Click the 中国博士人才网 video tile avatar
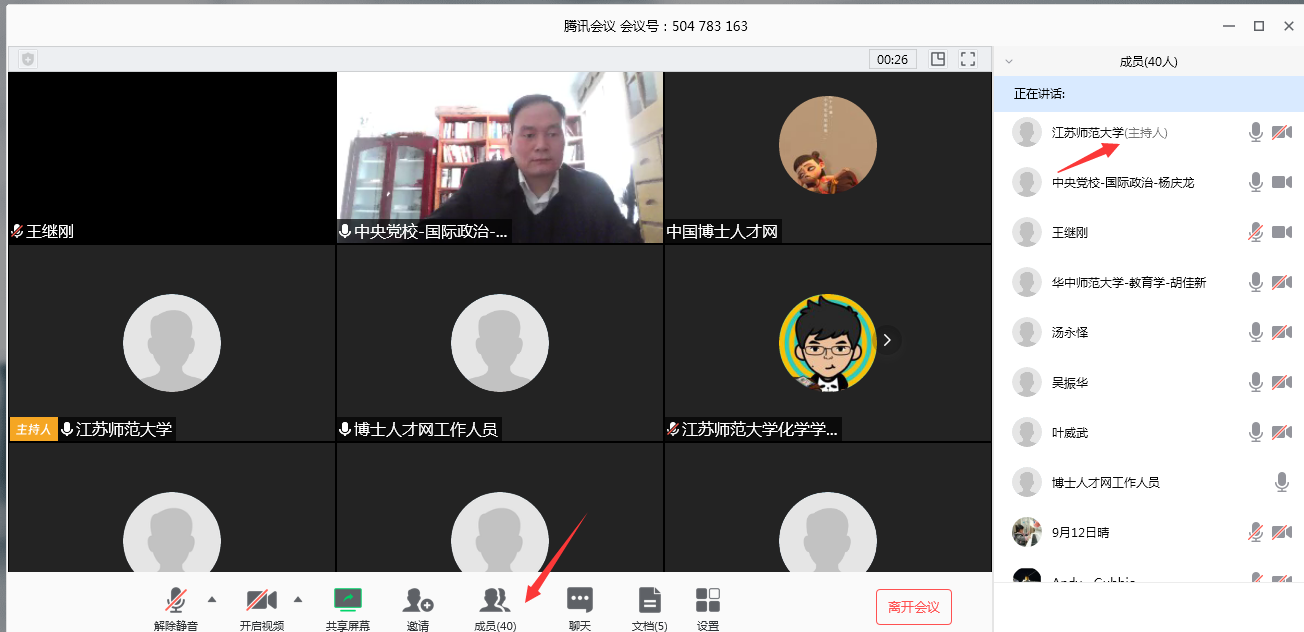Image resolution: width=1304 pixels, height=632 pixels. pyautogui.click(x=828, y=145)
